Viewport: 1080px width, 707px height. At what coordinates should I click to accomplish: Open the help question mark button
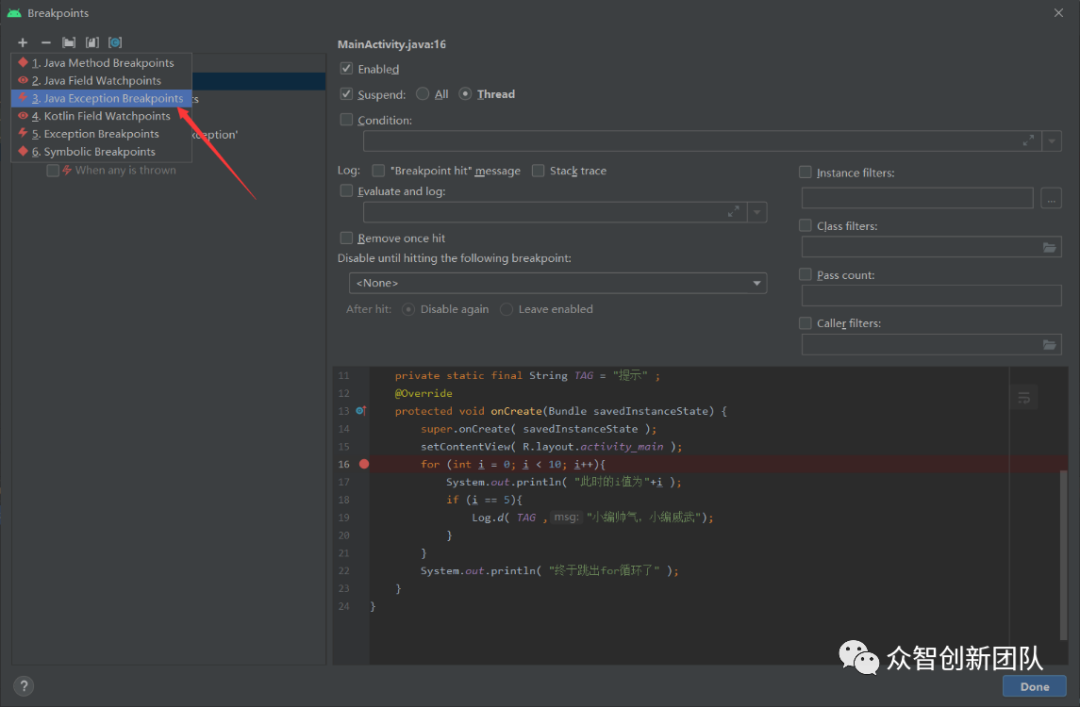(x=23, y=686)
